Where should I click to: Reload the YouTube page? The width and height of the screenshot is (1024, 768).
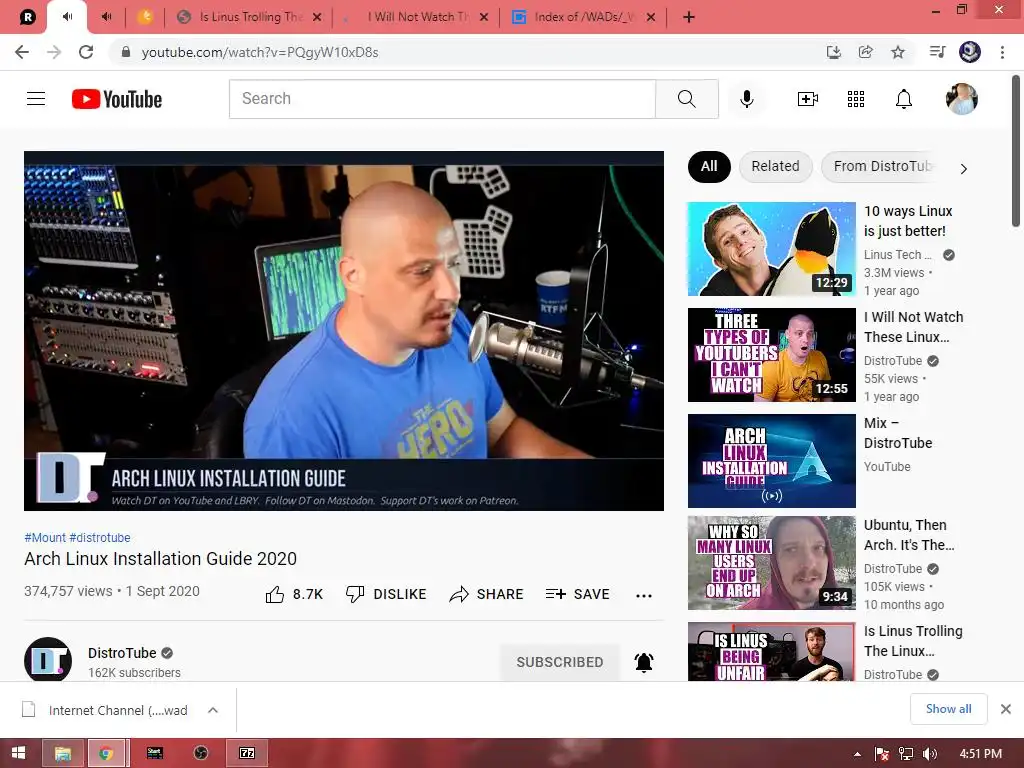pos(86,52)
